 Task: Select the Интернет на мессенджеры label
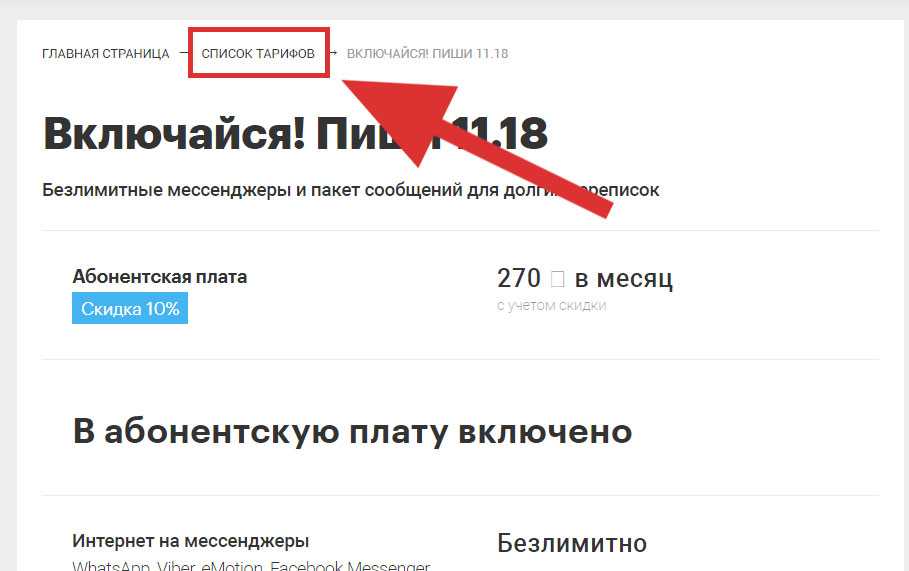coord(191,541)
